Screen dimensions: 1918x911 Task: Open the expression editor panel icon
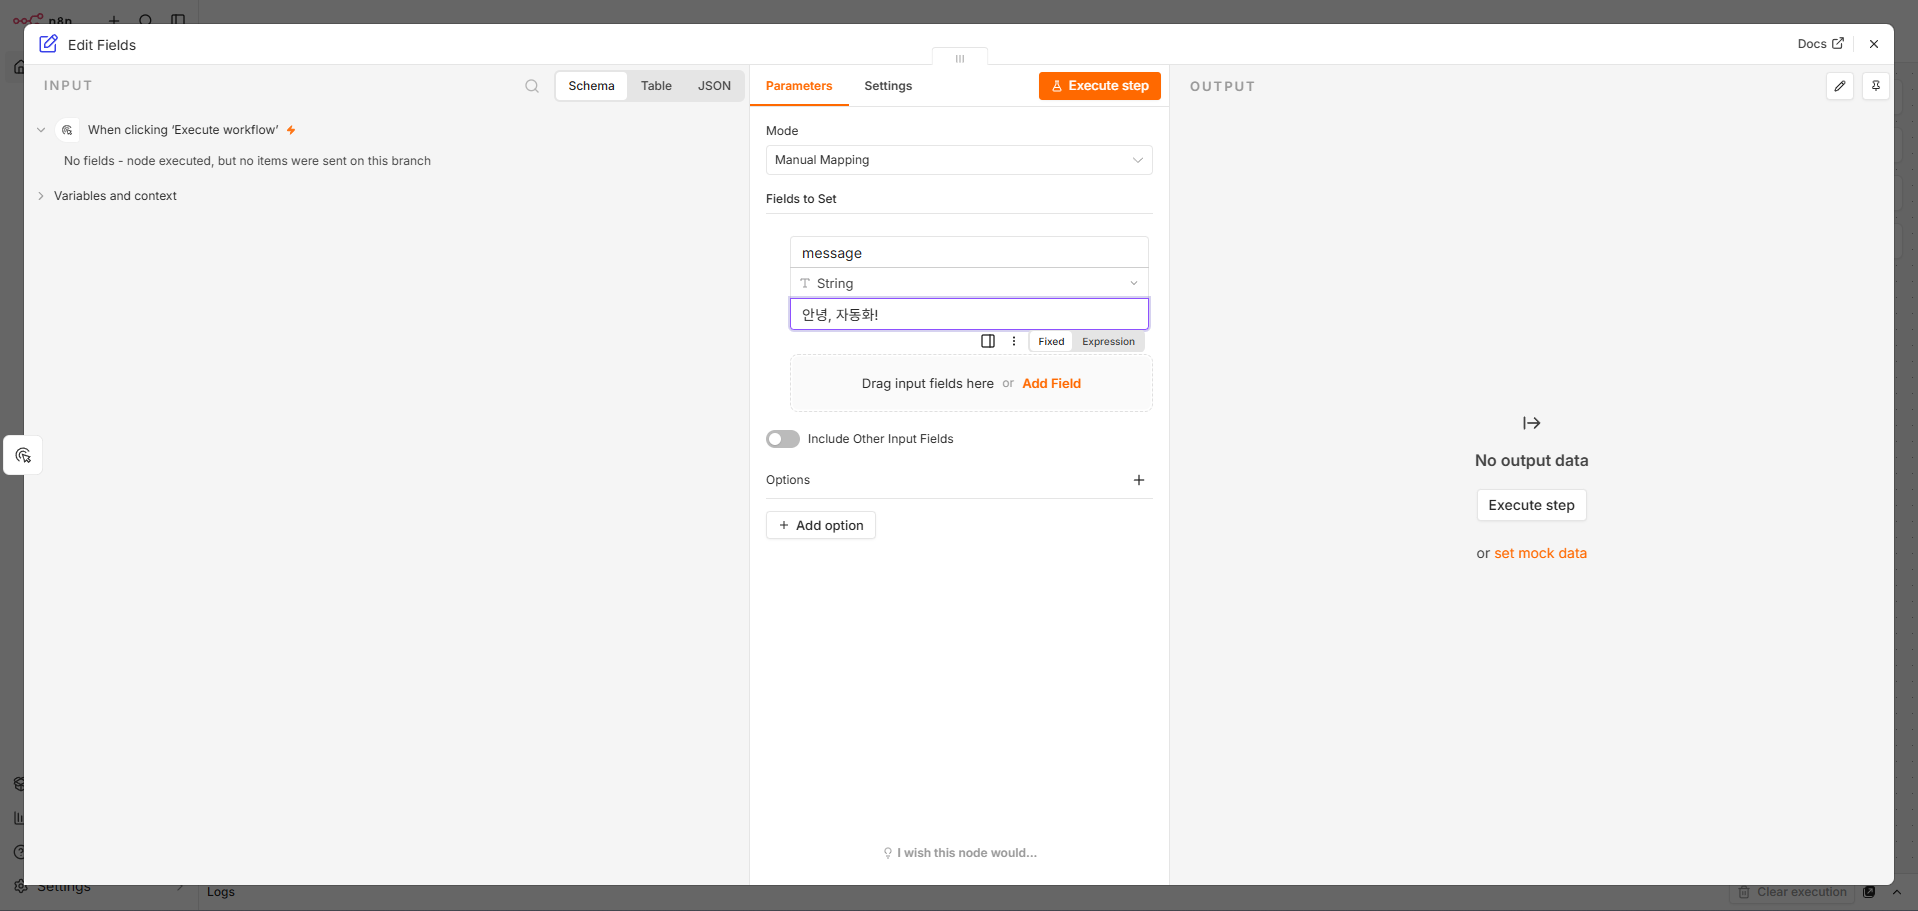point(988,341)
